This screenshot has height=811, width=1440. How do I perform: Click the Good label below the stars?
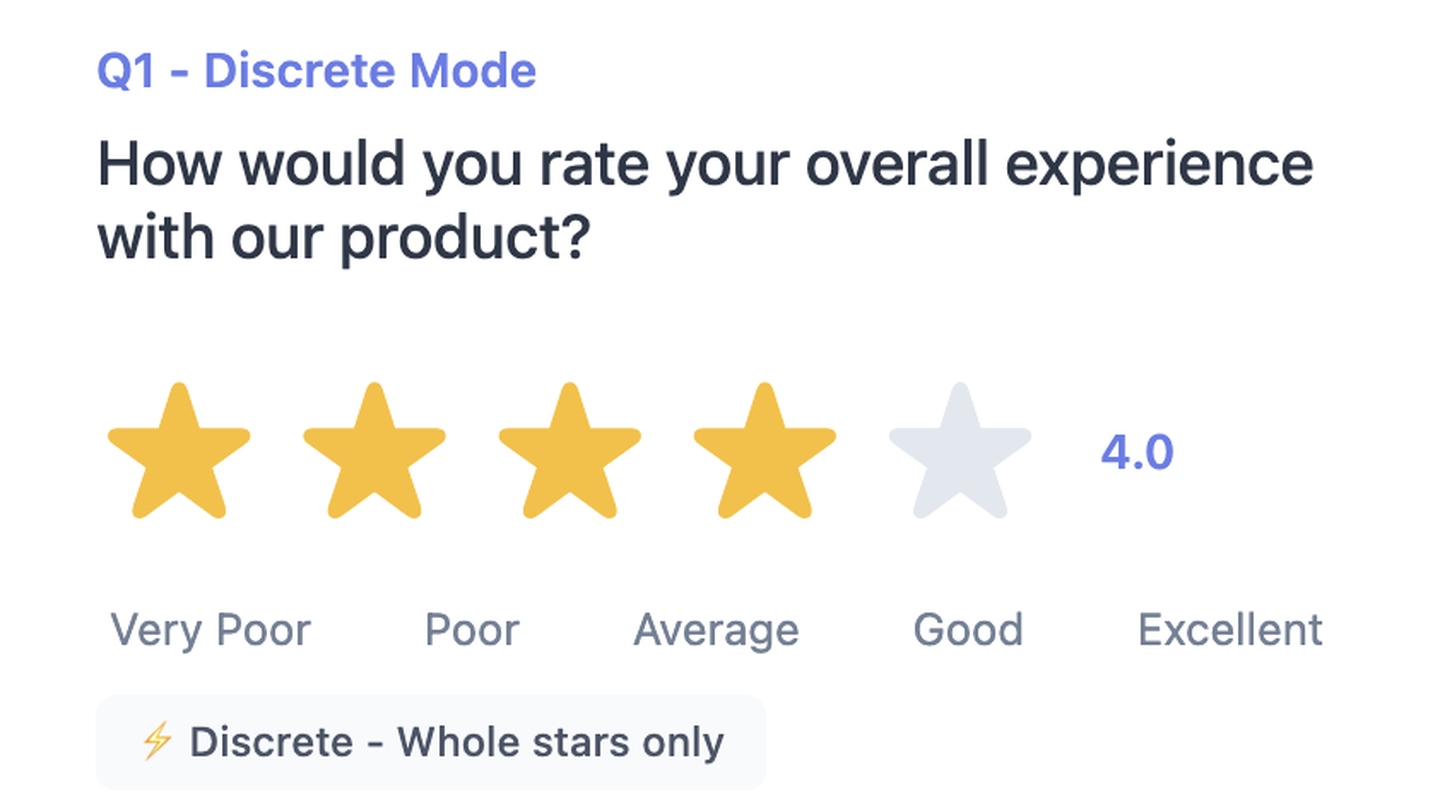968,630
